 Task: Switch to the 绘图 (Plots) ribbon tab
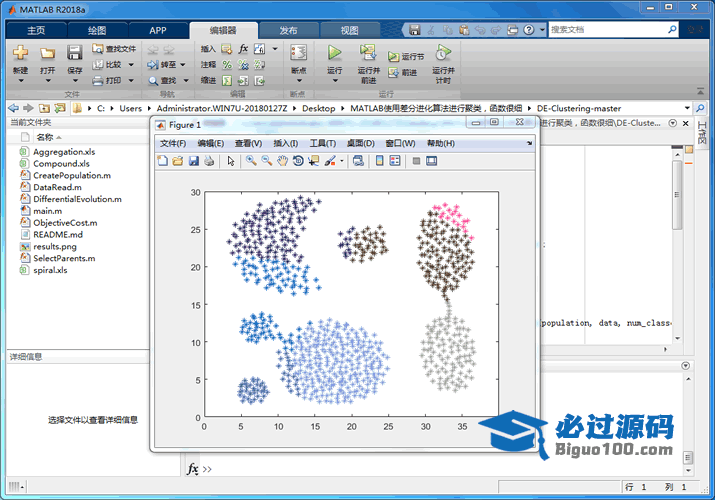[97, 30]
